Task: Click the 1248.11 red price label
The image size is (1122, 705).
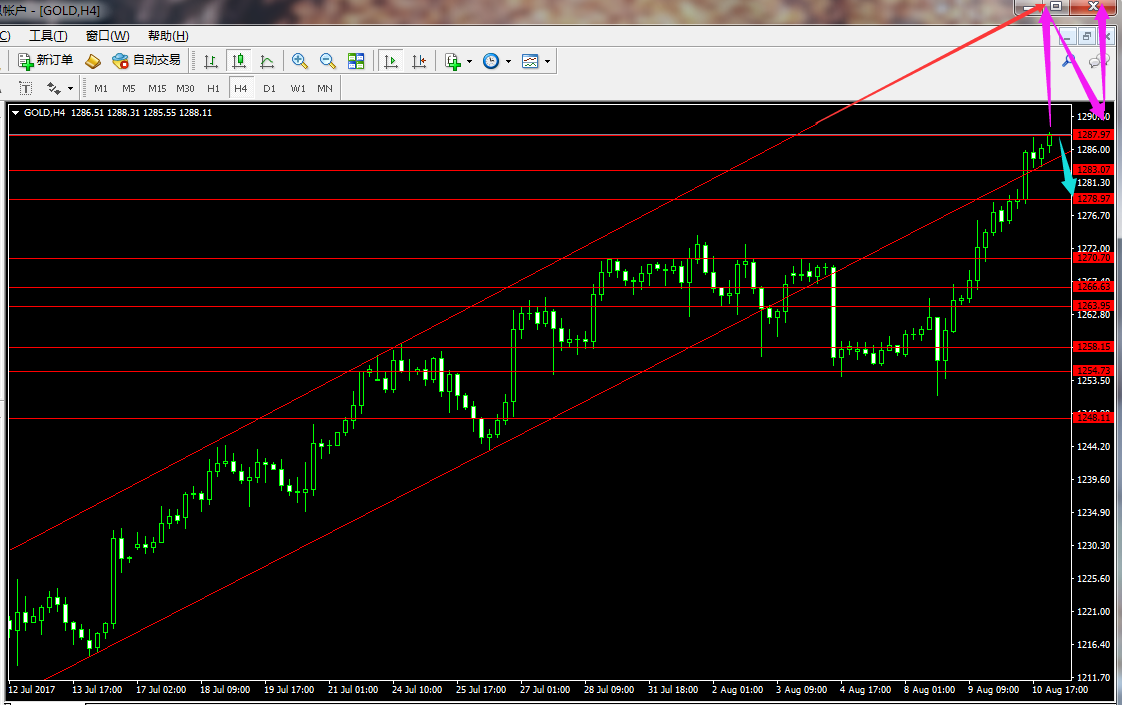Action: click(1093, 418)
